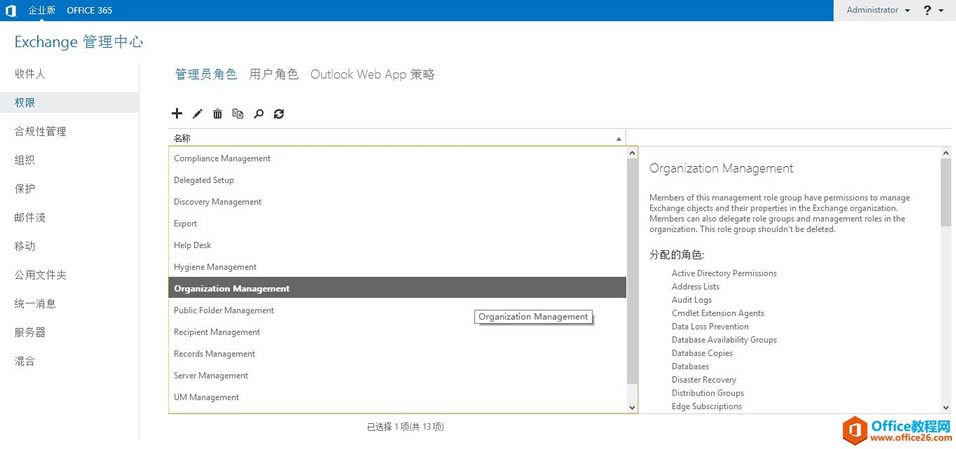Open the Administrator account dropdown

coord(878,10)
